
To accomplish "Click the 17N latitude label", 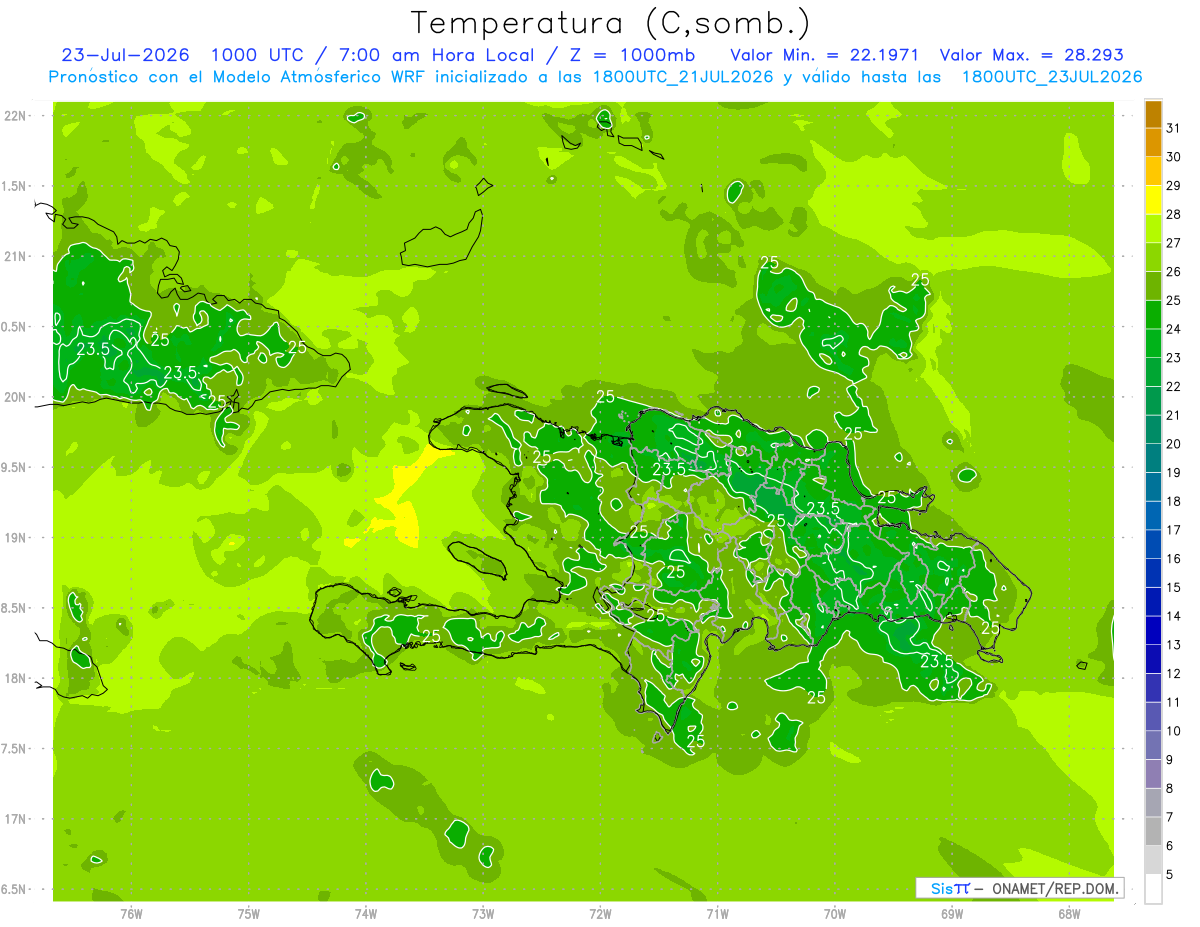I will tap(16, 819).
